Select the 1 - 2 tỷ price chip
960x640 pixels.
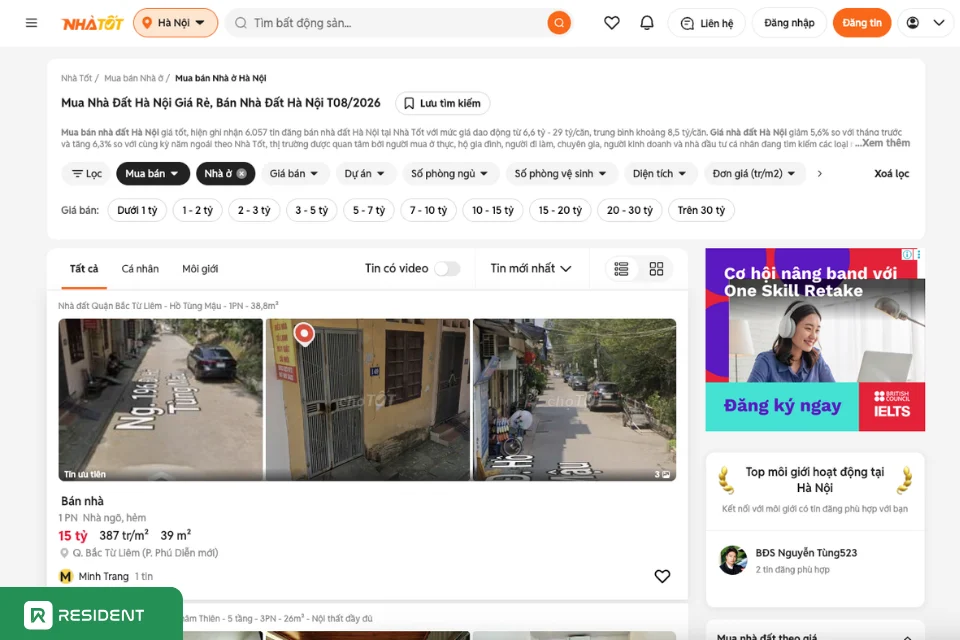coord(197,211)
